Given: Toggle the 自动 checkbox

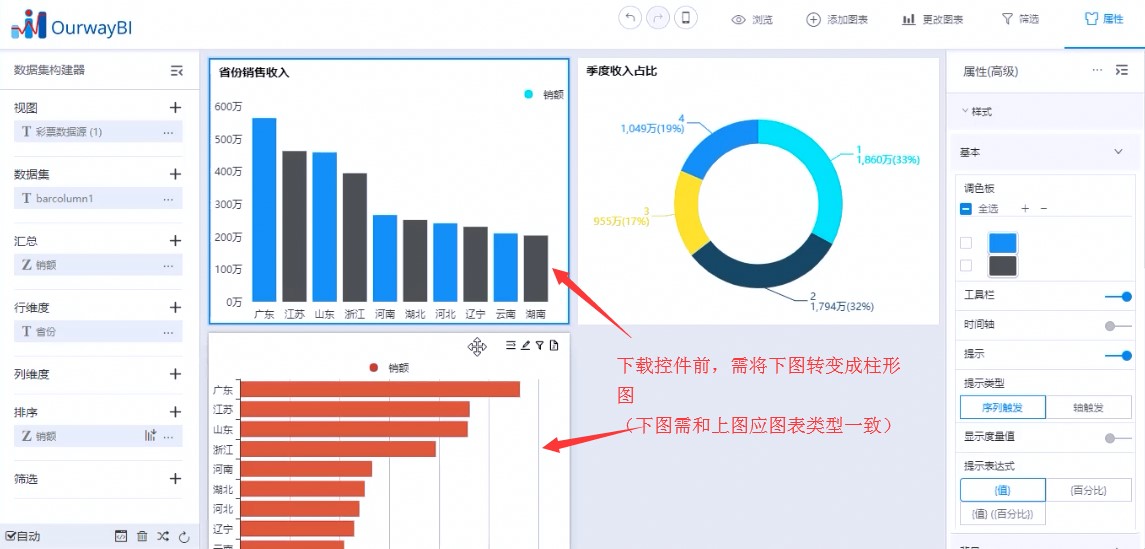Looking at the screenshot, I should [x=10, y=537].
